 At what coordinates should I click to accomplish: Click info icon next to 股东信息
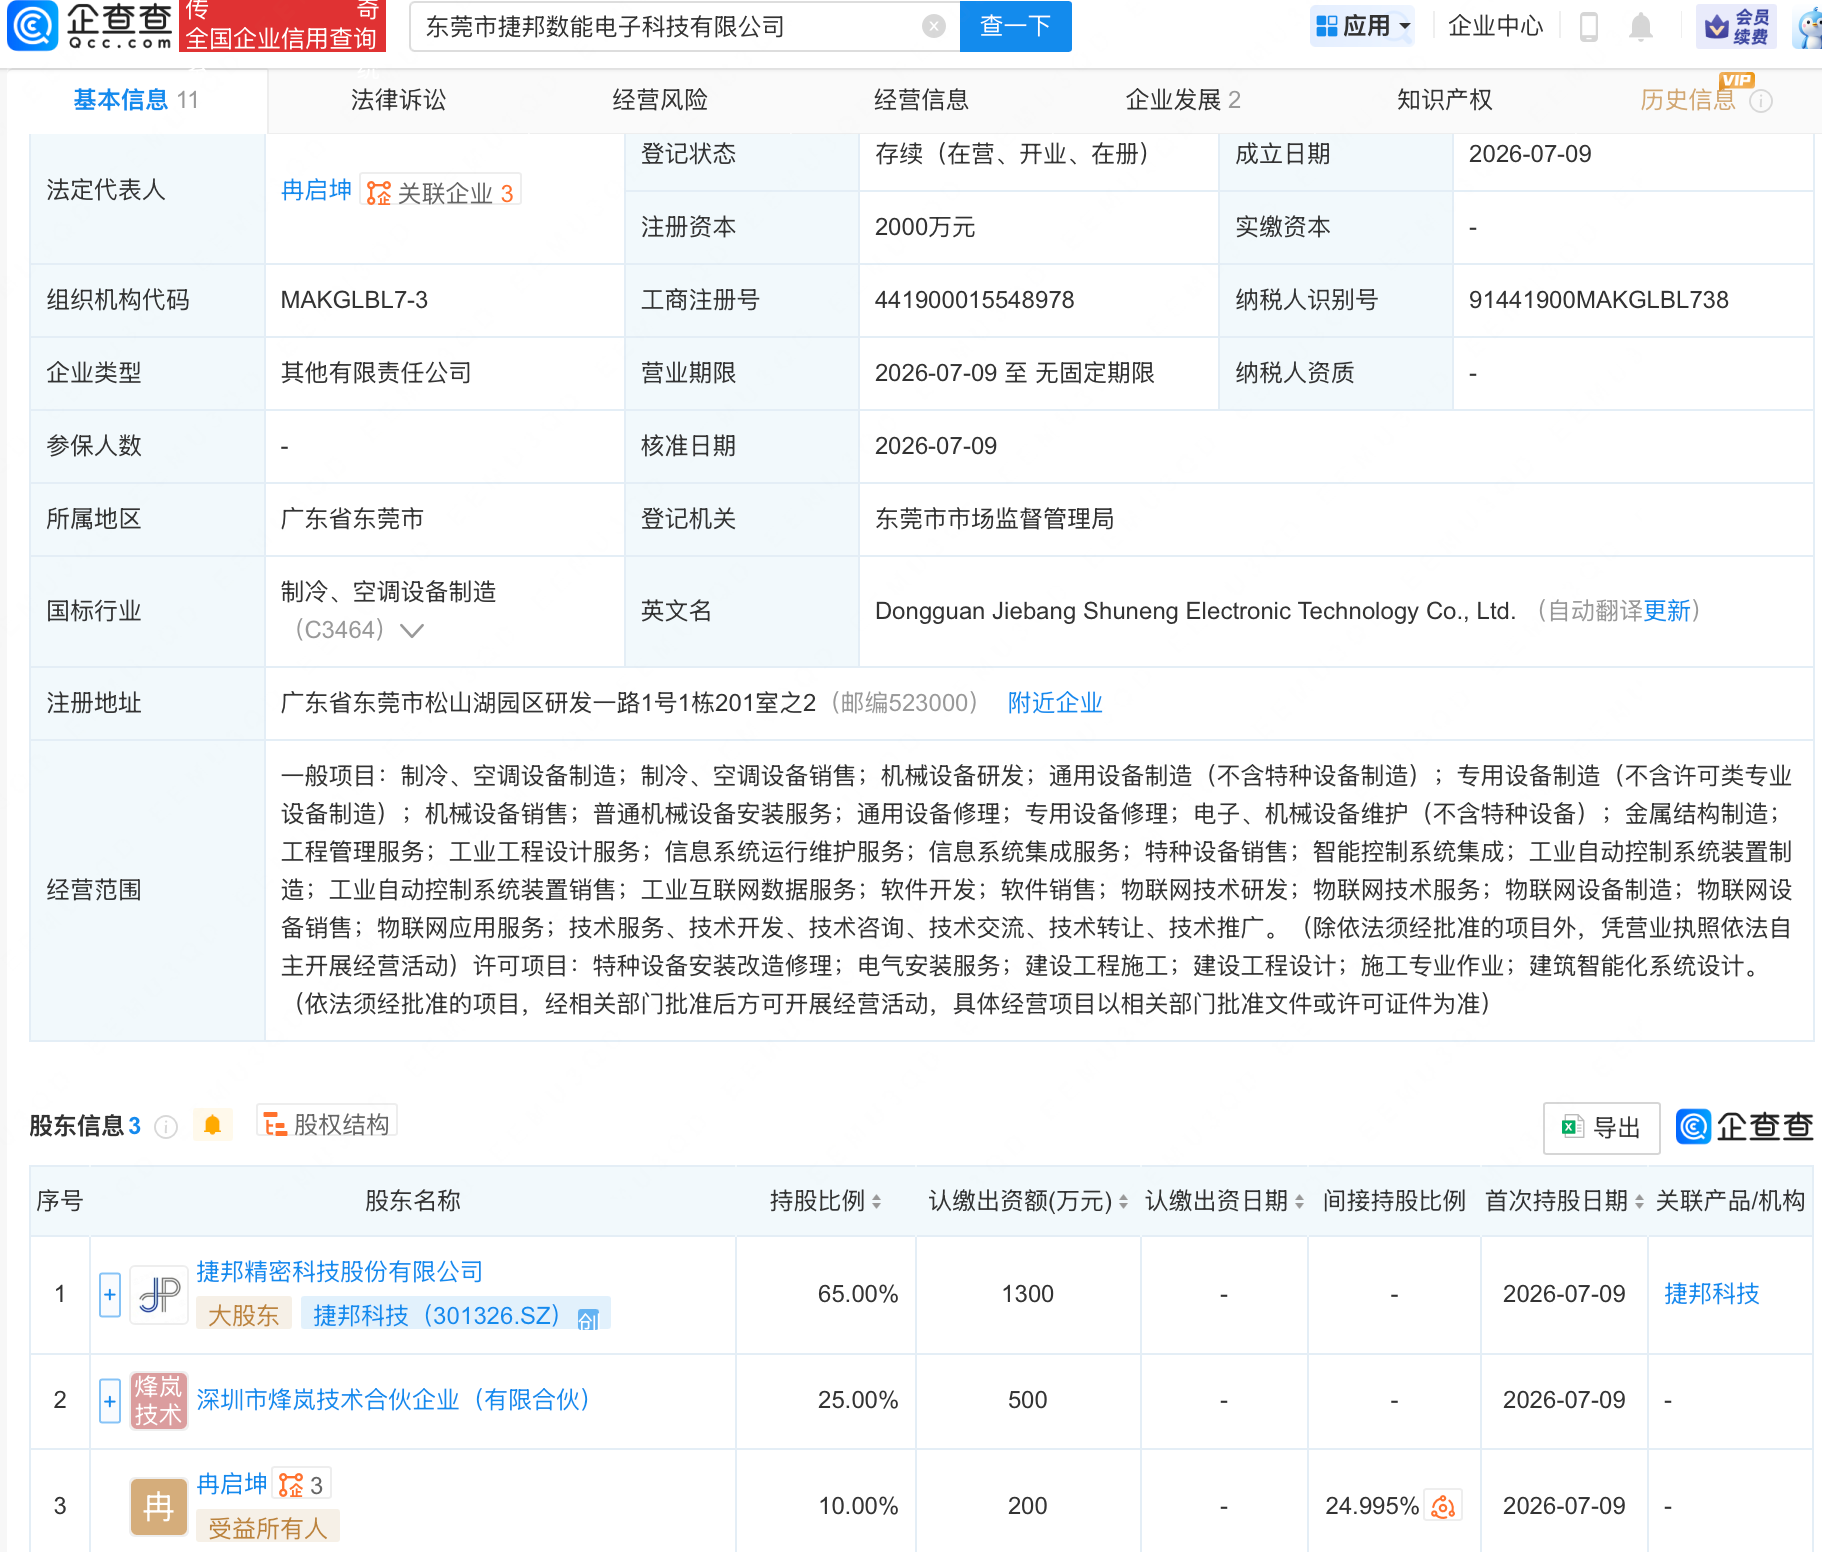click(166, 1127)
